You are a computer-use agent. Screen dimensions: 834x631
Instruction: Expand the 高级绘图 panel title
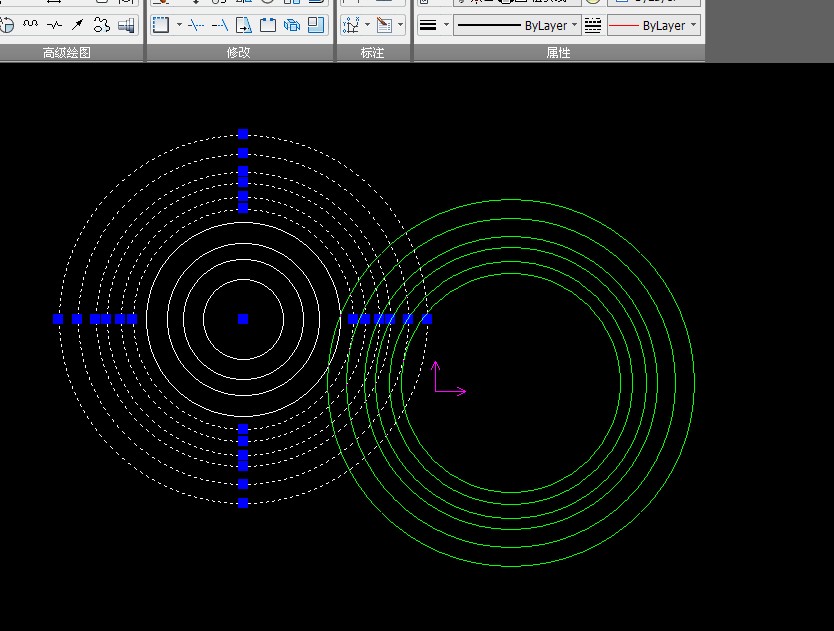pos(67,53)
